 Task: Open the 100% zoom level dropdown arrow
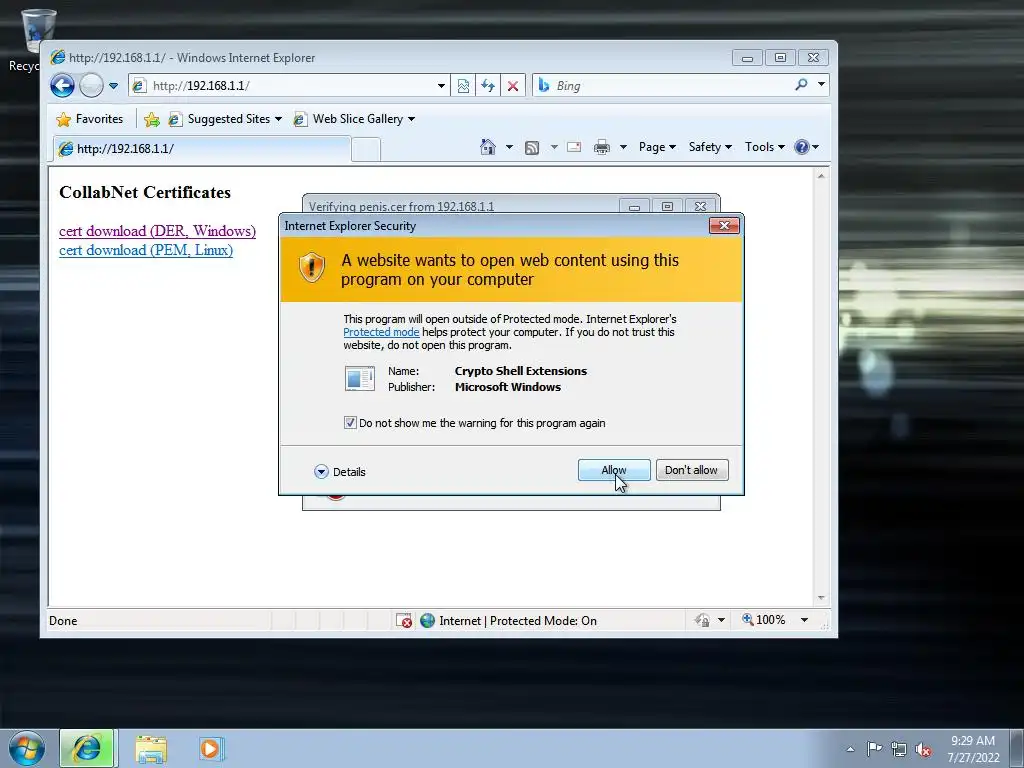pos(805,620)
